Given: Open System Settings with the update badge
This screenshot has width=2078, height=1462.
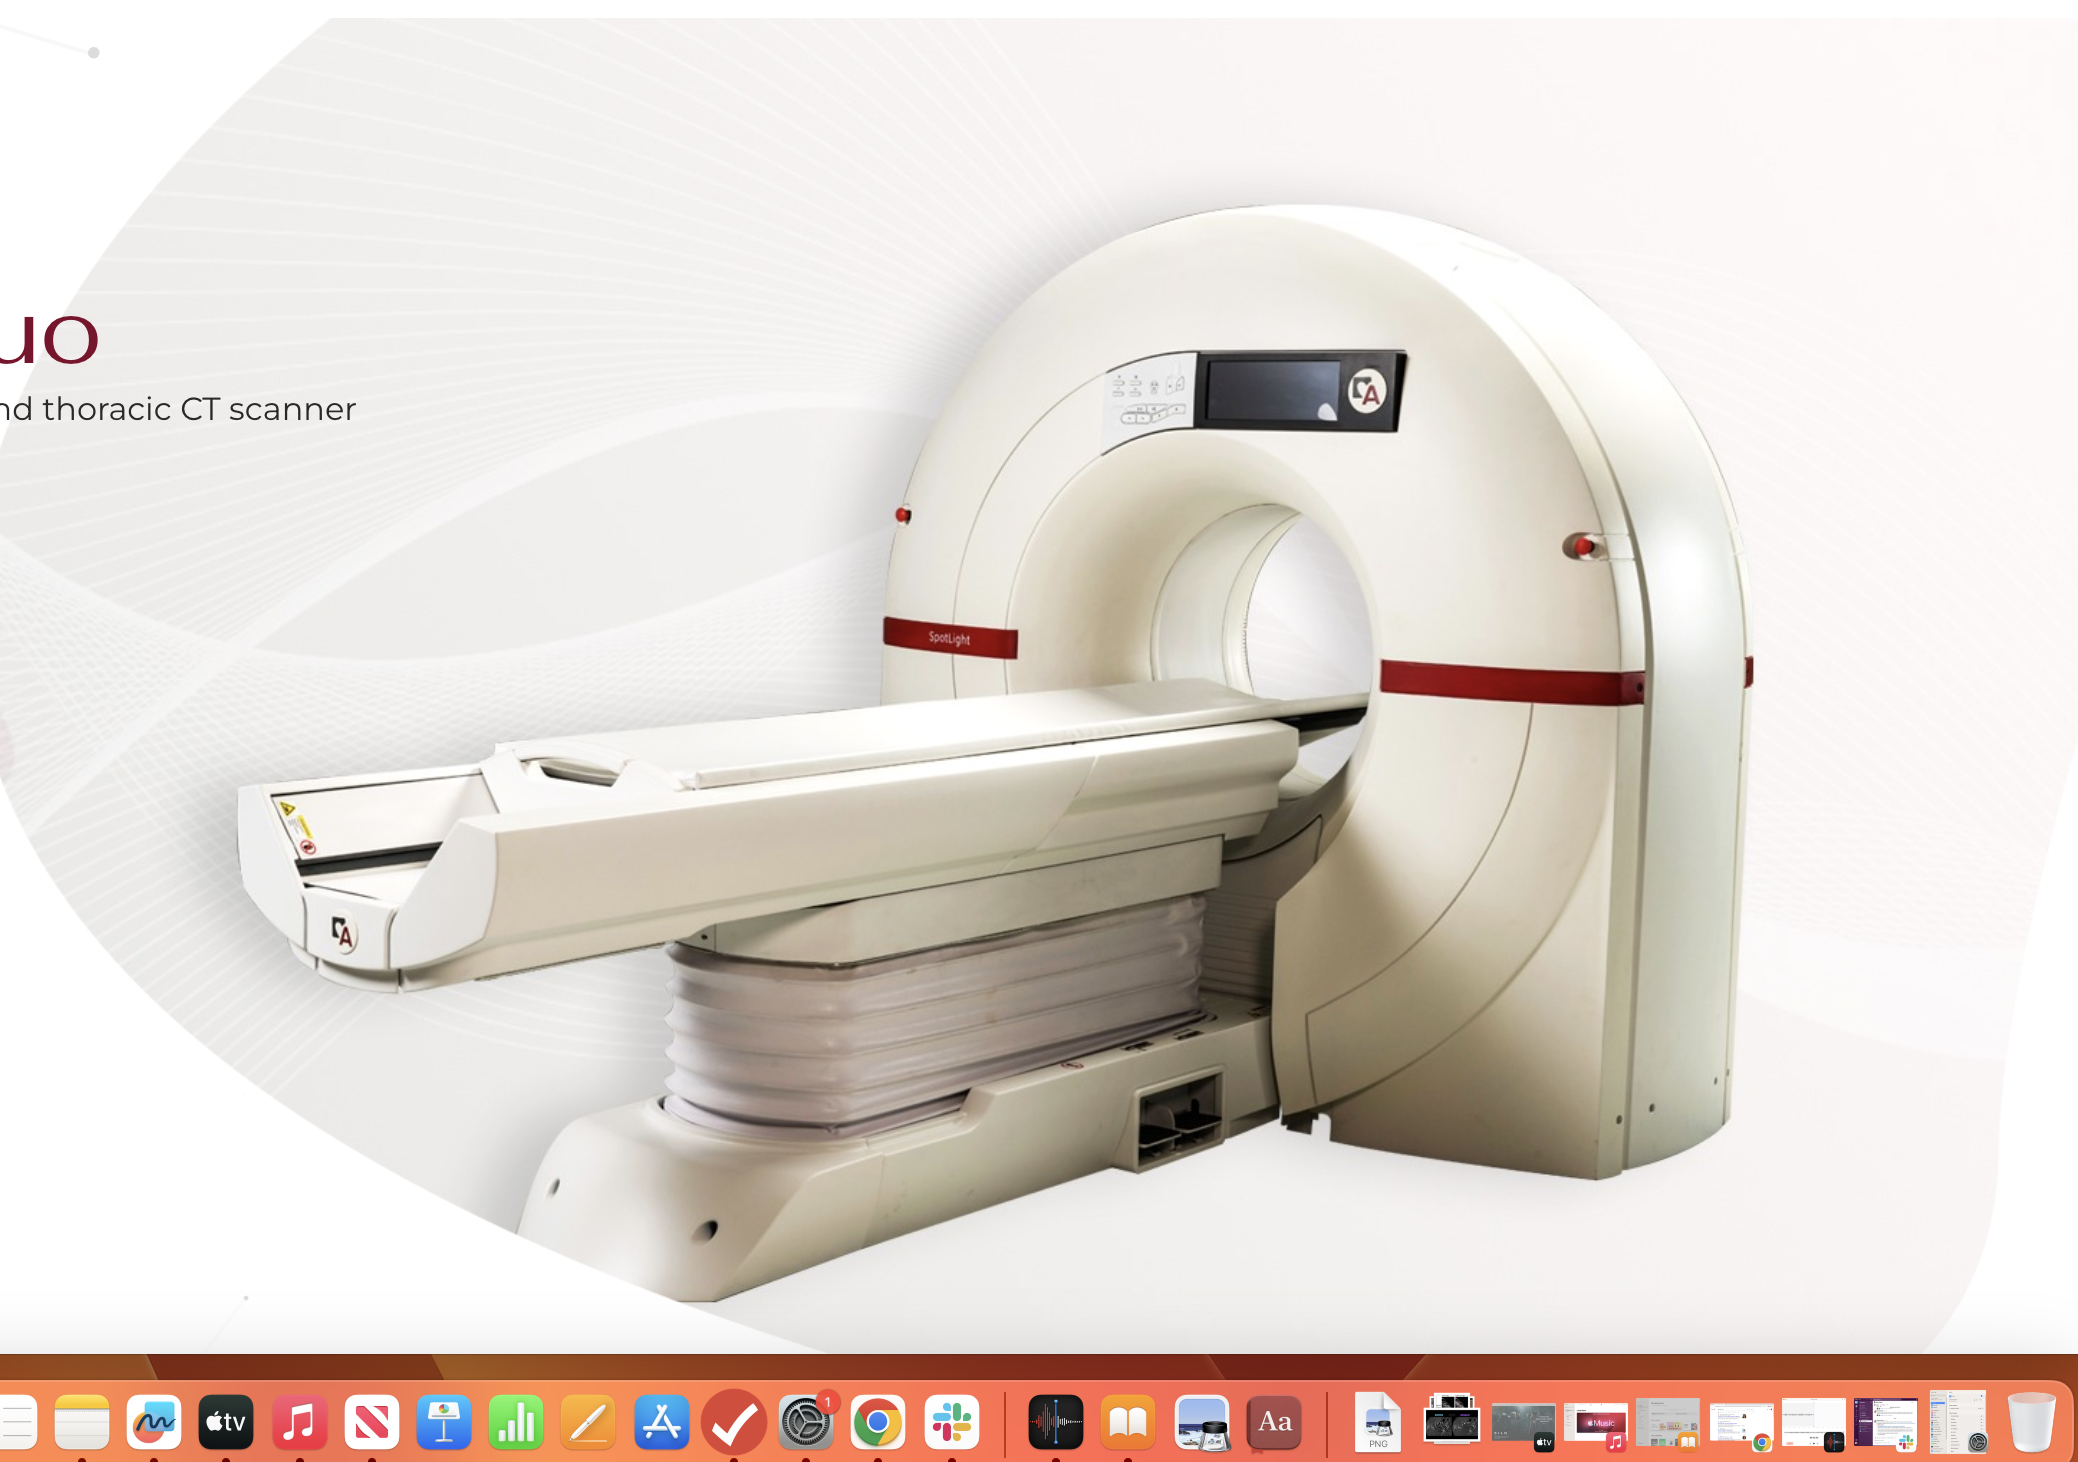Looking at the screenshot, I should pos(805,1422).
